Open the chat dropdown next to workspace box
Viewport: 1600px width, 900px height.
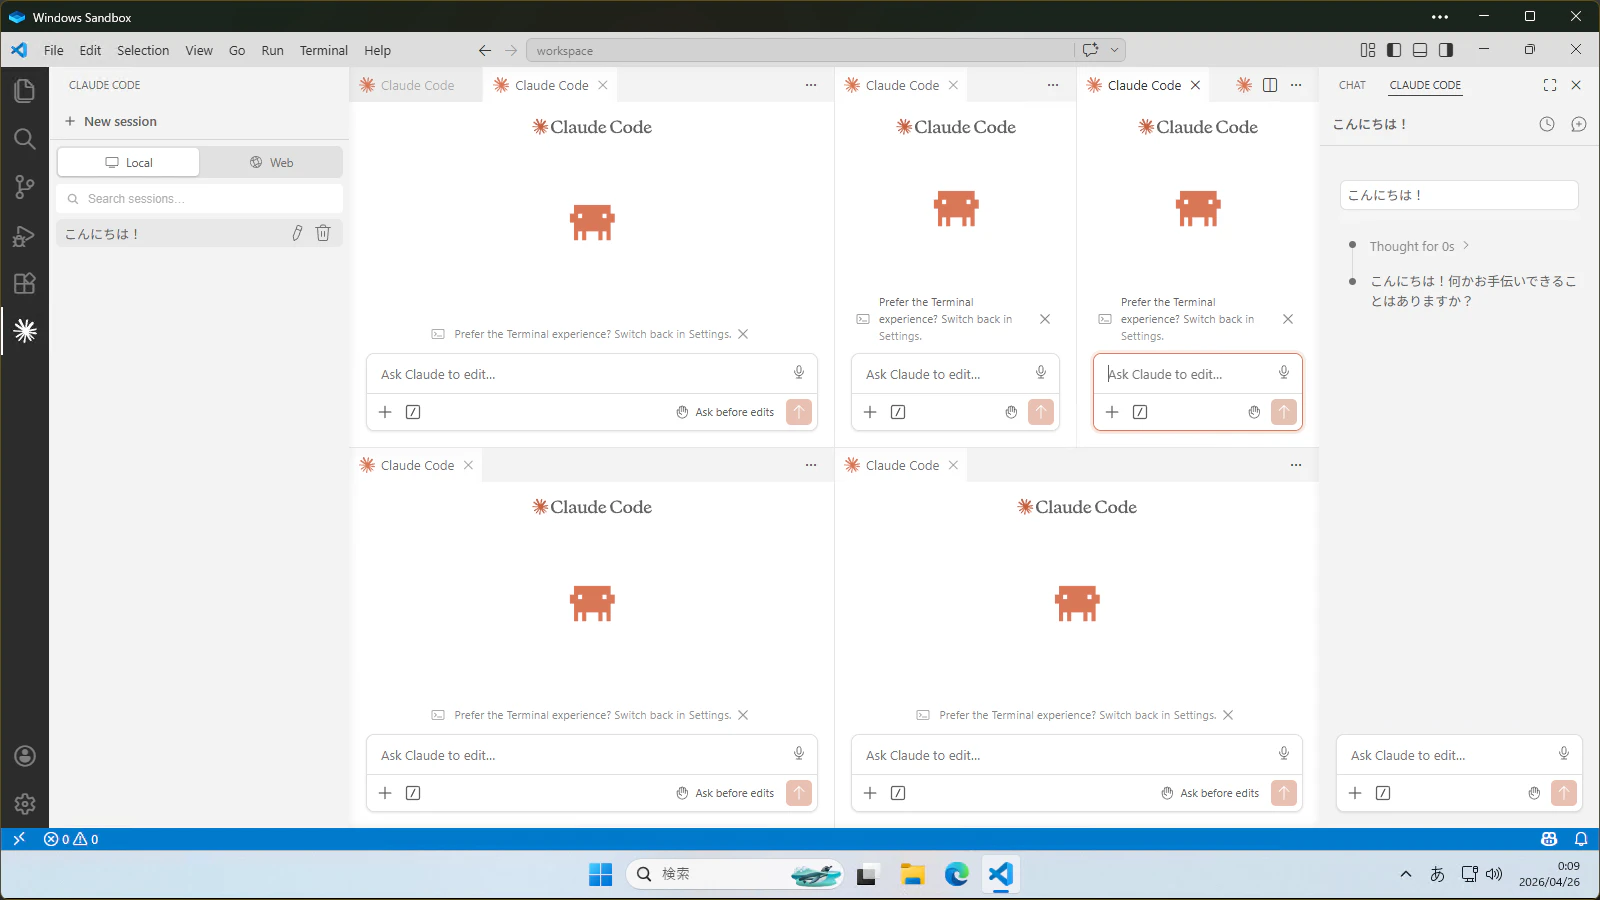pyautogui.click(x=1114, y=50)
